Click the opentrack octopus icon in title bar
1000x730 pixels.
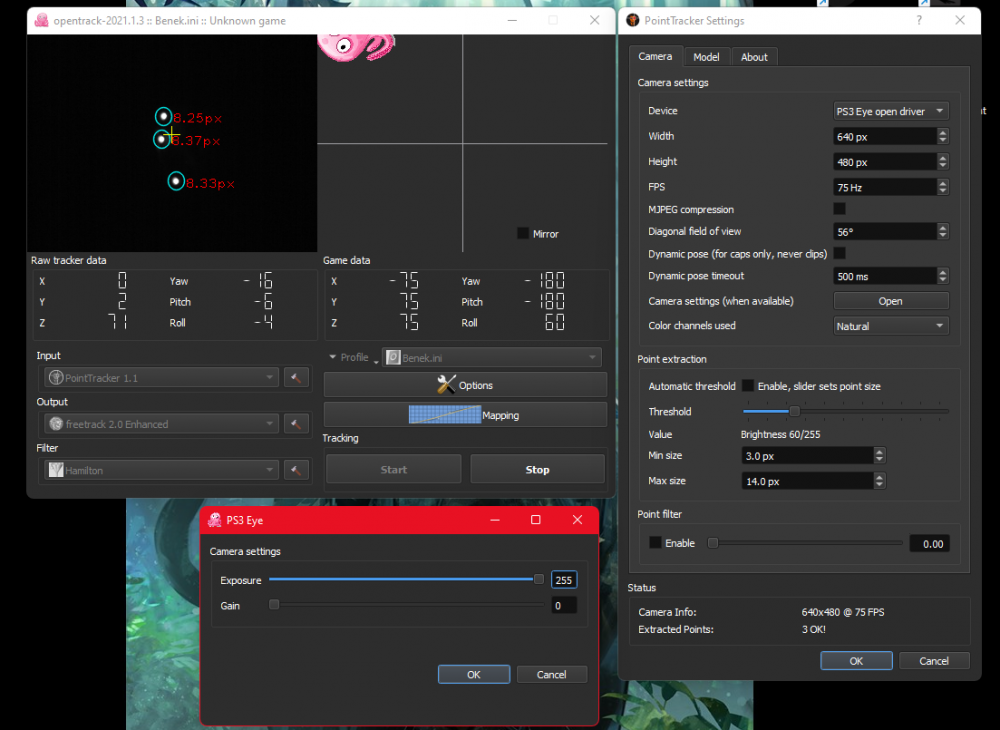tap(40, 20)
